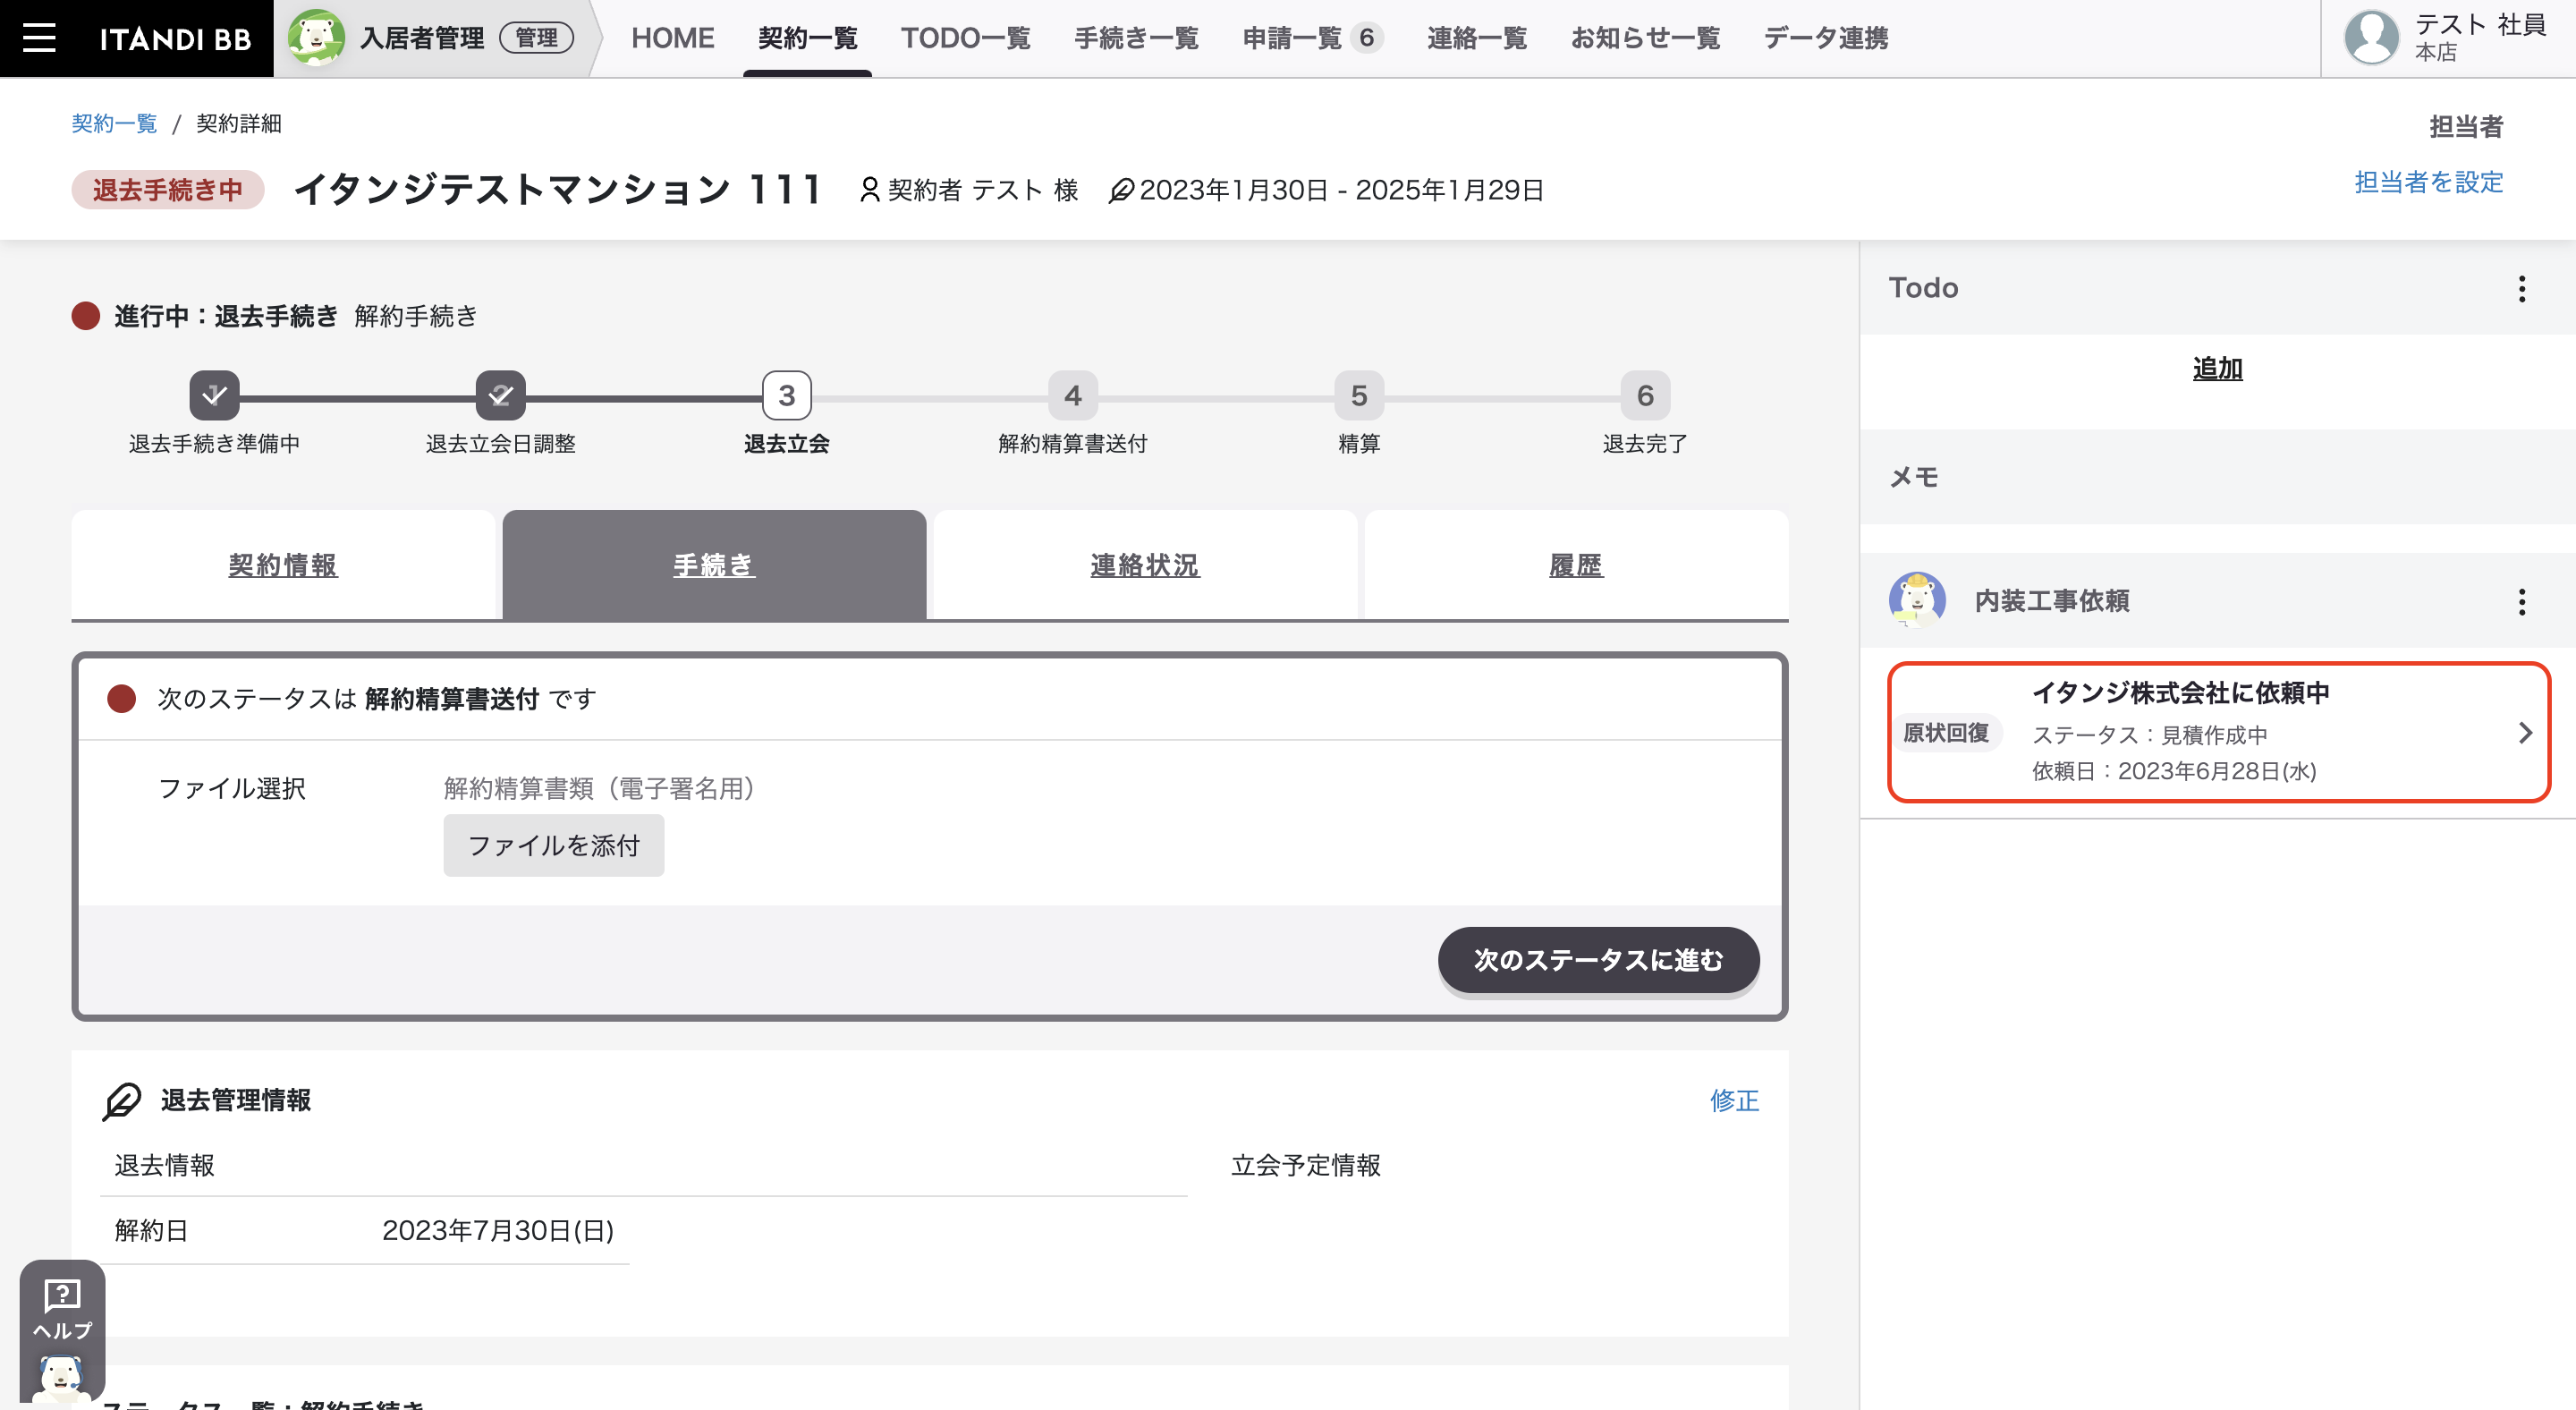
Task: Click the feather icon next to 退去管理情報
Action: (122, 1101)
